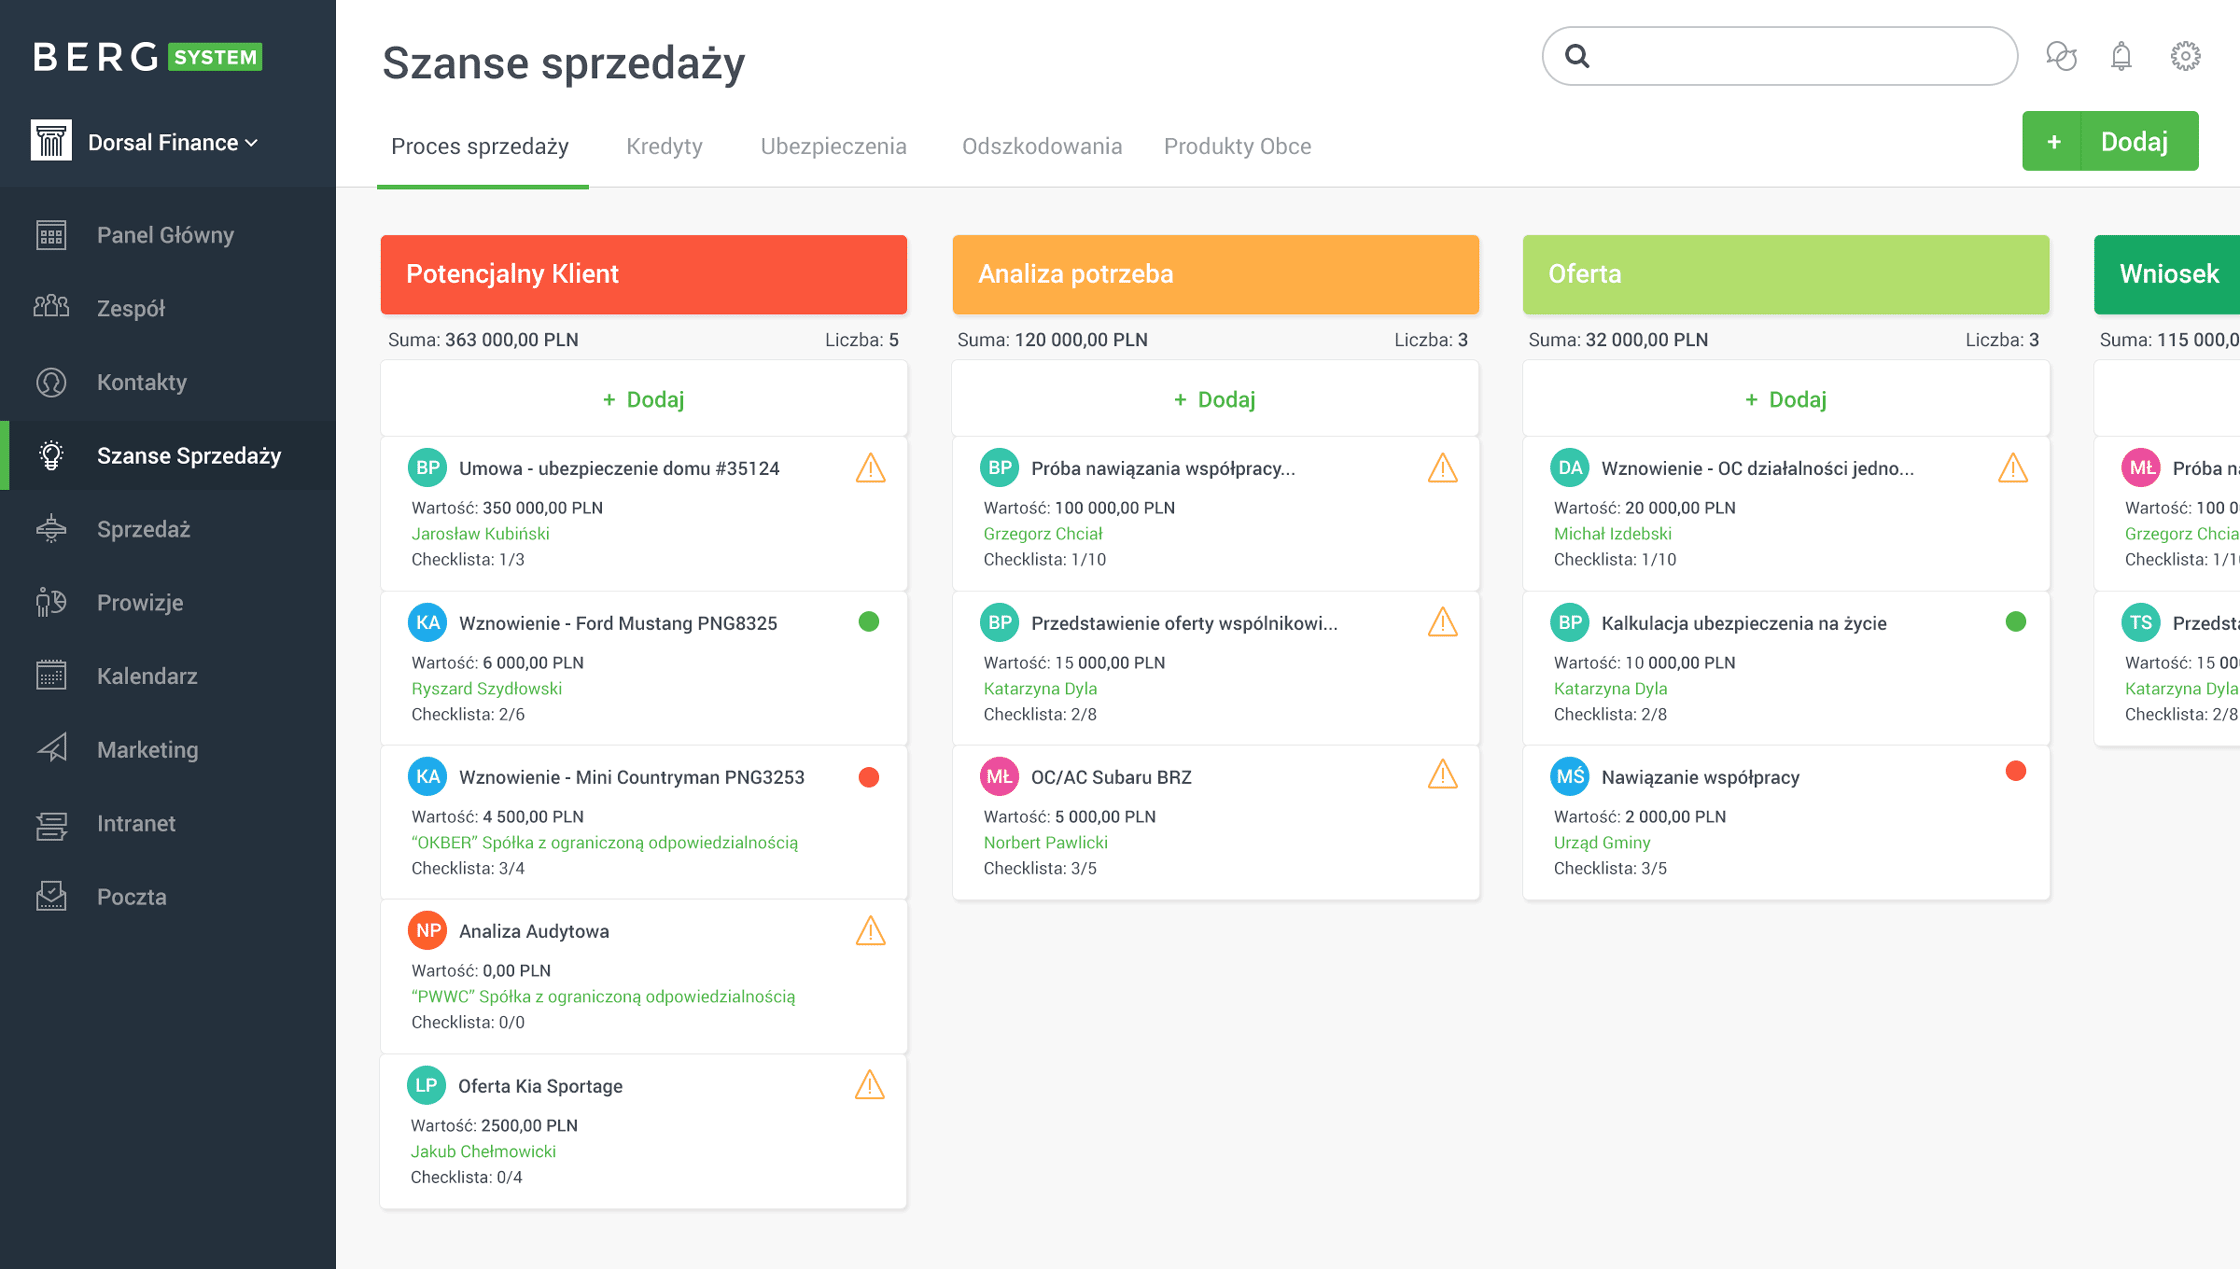The width and height of the screenshot is (2240, 1269).
Task: Click the Poczta mail icon
Action: (x=51, y=897)
